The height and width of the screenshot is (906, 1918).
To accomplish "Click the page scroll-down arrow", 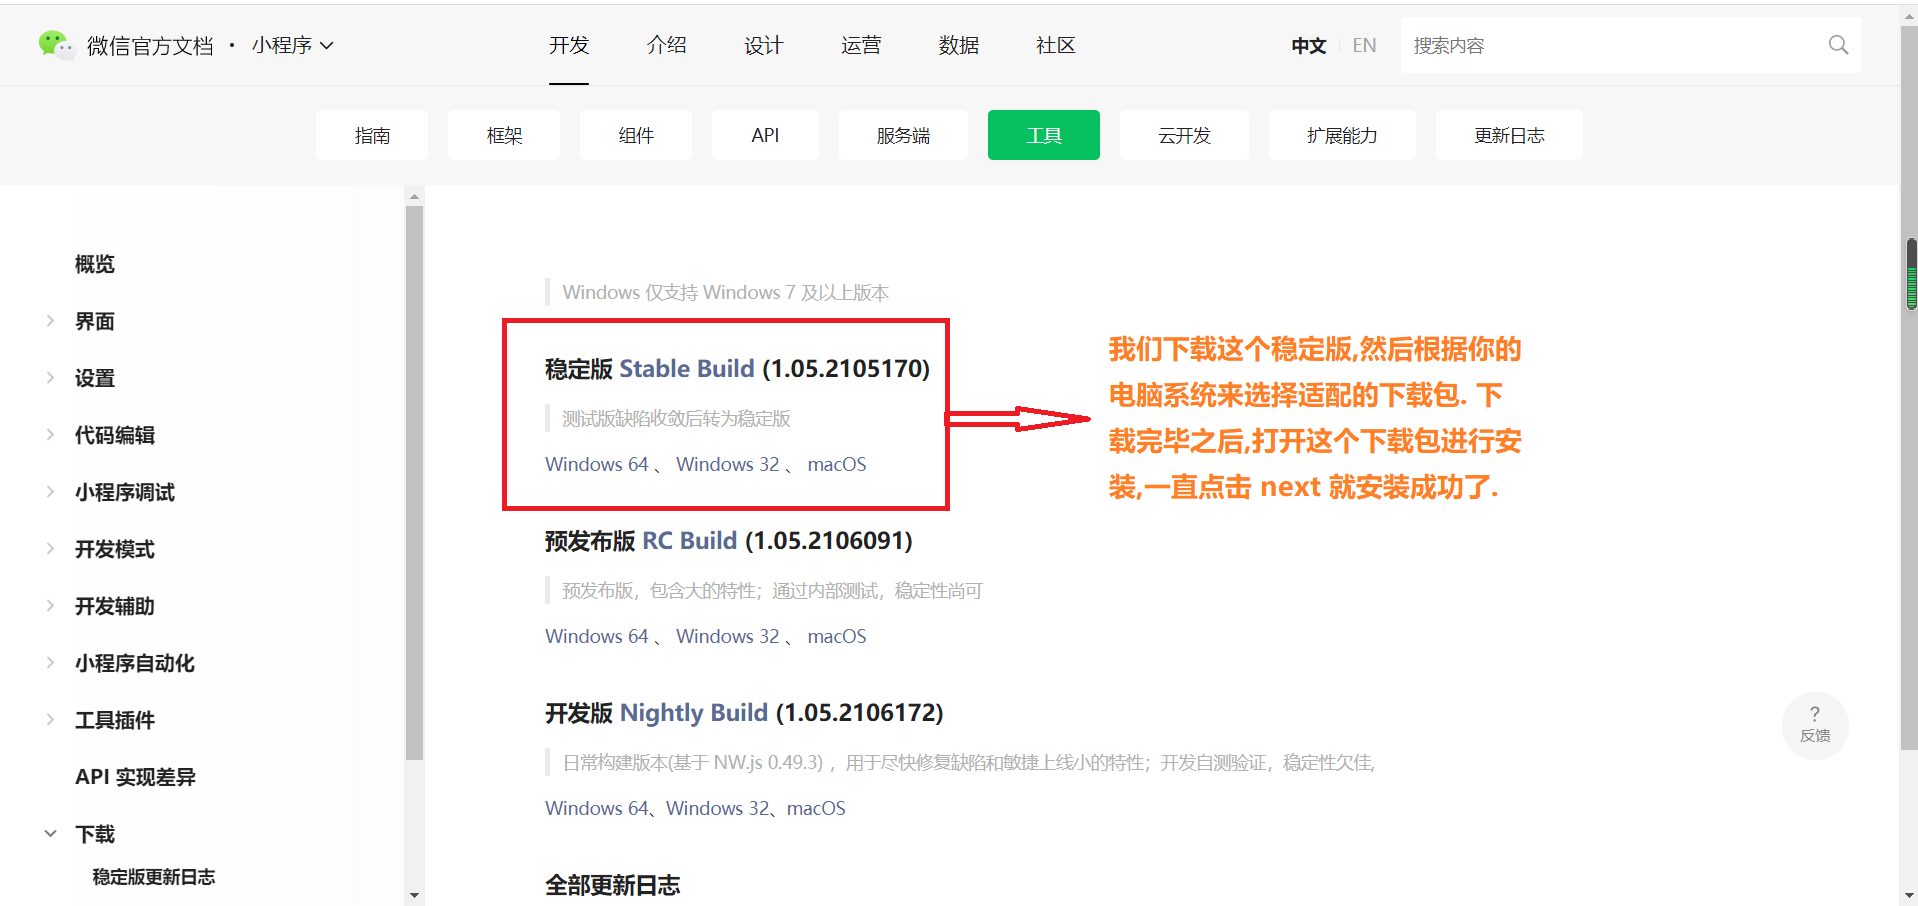I will [x=1910, y=897].
